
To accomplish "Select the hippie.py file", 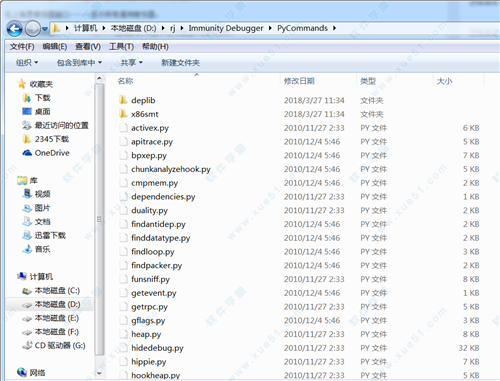I will (x=143, y=362).
